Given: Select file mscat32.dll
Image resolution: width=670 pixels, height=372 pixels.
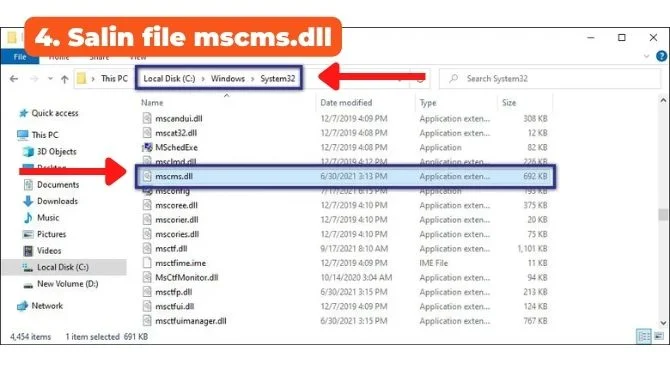Looking at the screenshot, I should pos(176,133).
